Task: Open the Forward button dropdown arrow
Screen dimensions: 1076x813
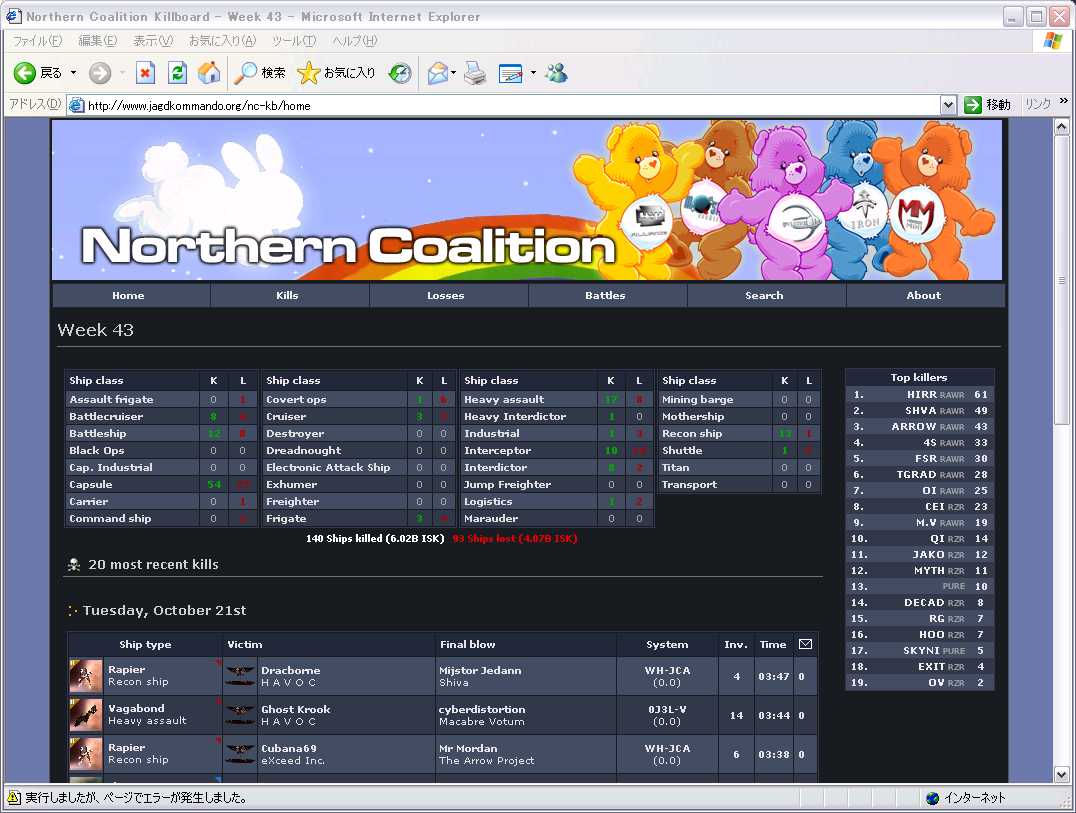Action: 123,73
